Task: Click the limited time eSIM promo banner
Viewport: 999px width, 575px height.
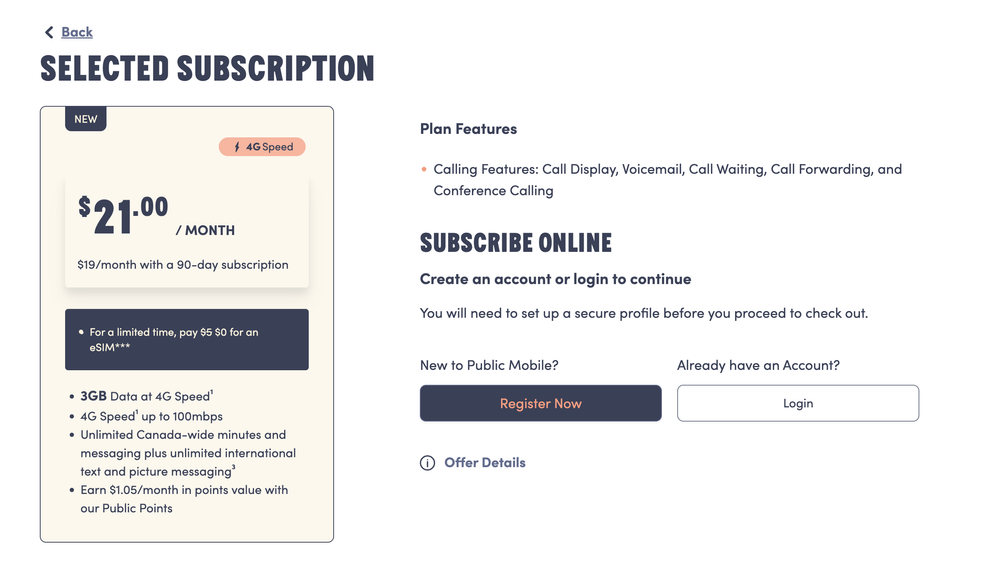Action: (x=186, y=339)
